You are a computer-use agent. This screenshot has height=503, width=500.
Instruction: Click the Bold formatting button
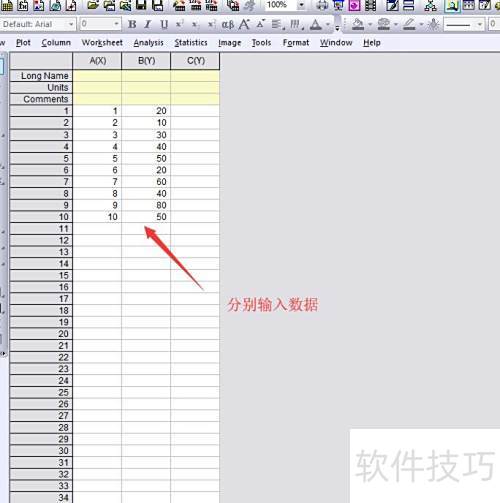coord(132,24)
